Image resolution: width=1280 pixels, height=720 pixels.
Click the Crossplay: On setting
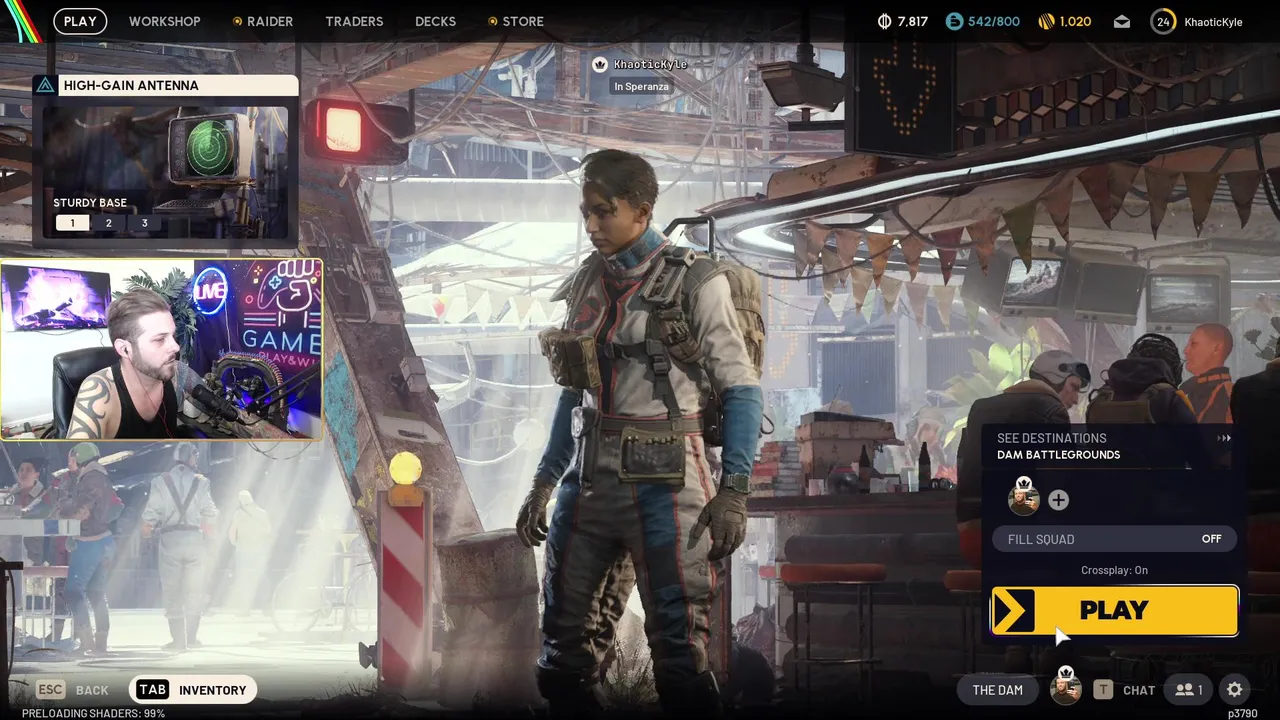click(1114, 570)
